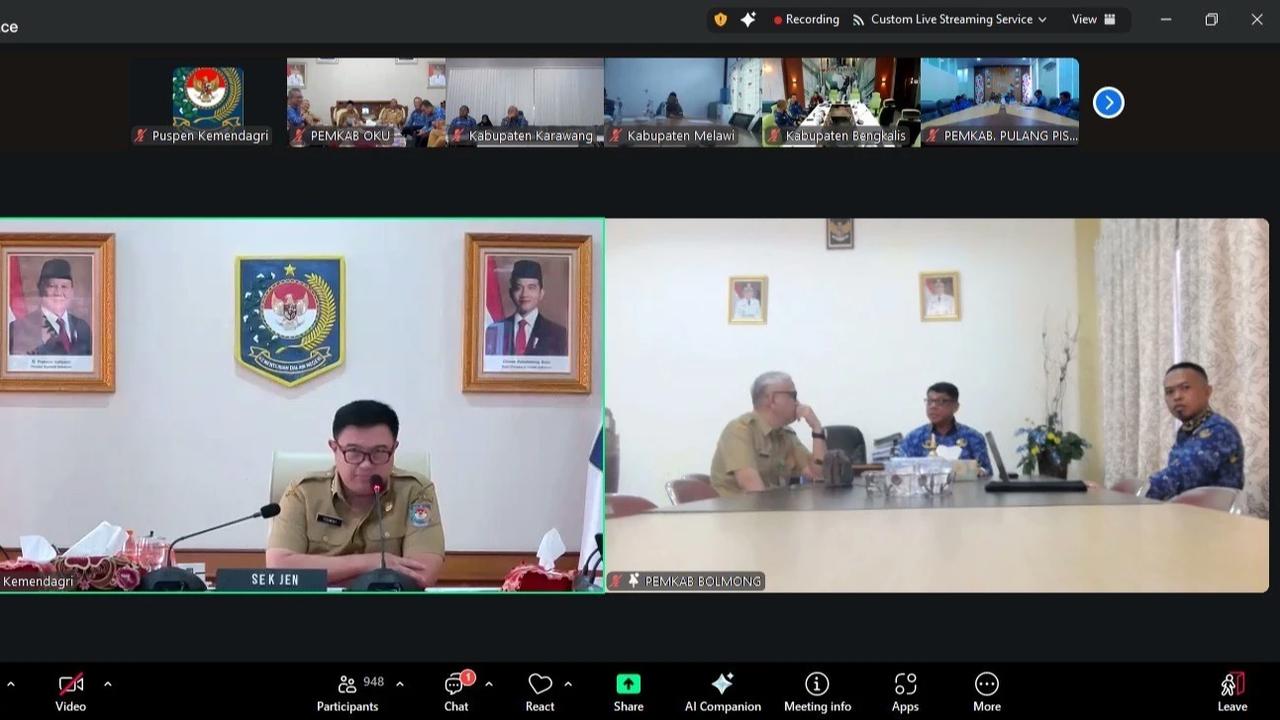Select Kabupaten Melawi video thumbnail
Viewport: 1280px width, 720px height.
pyautogui.click(x=683, y=102)
